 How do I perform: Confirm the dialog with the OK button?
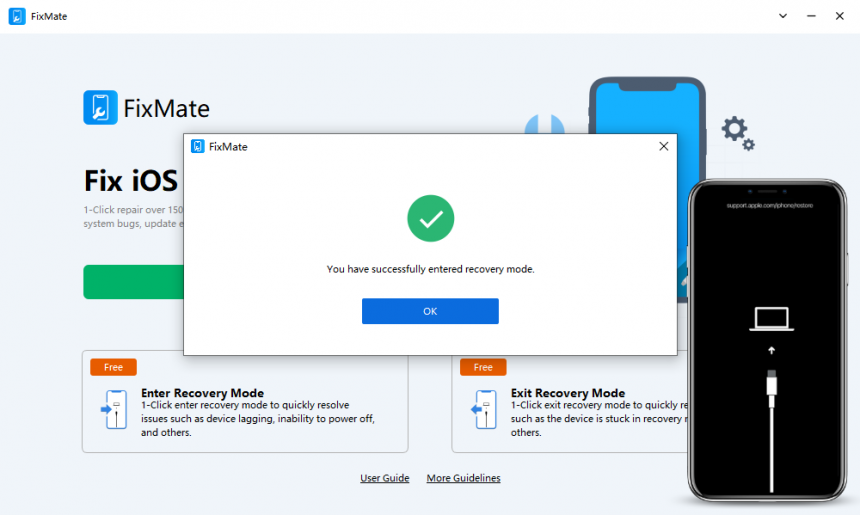pyautogui.click(x=430, y=311)
